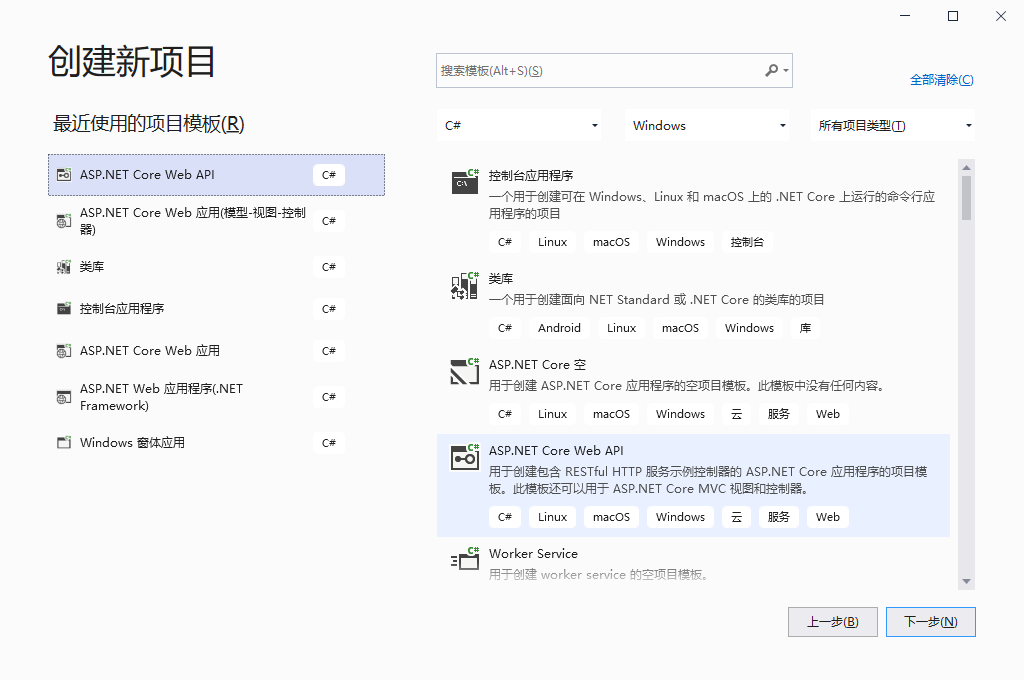1024x680 pixels.
Task: Open the 所有项目类型 project type dropdown
Action: [893, 125]
